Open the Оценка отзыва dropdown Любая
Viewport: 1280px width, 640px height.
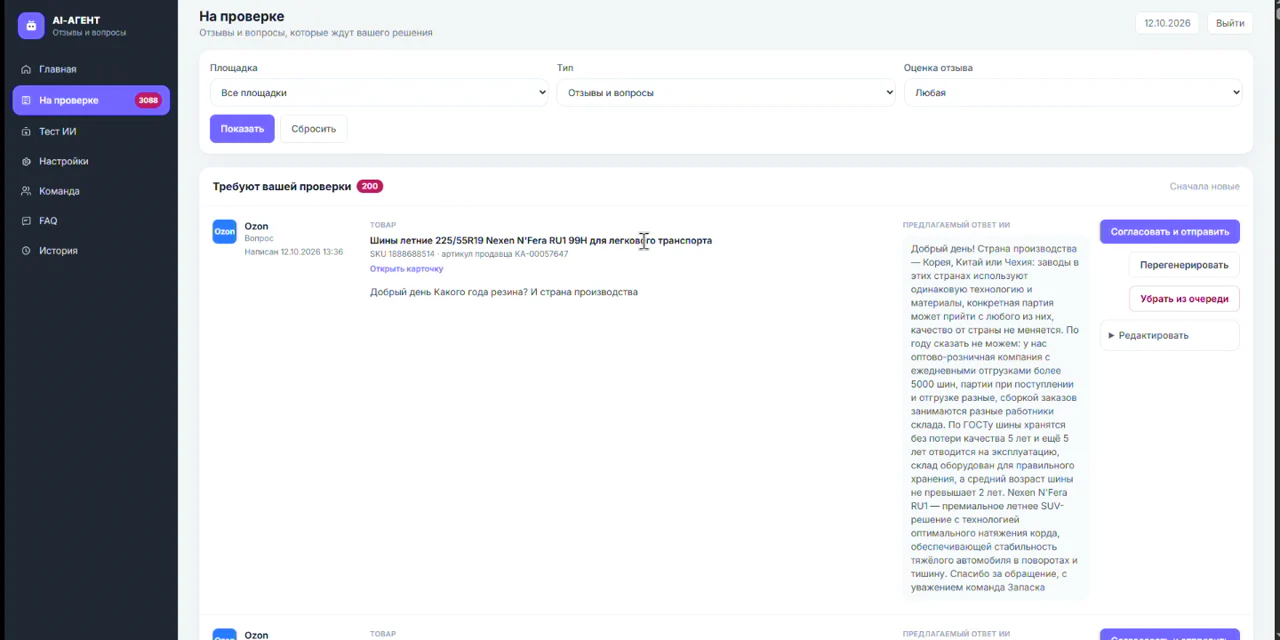click(x=1073, y=93)
